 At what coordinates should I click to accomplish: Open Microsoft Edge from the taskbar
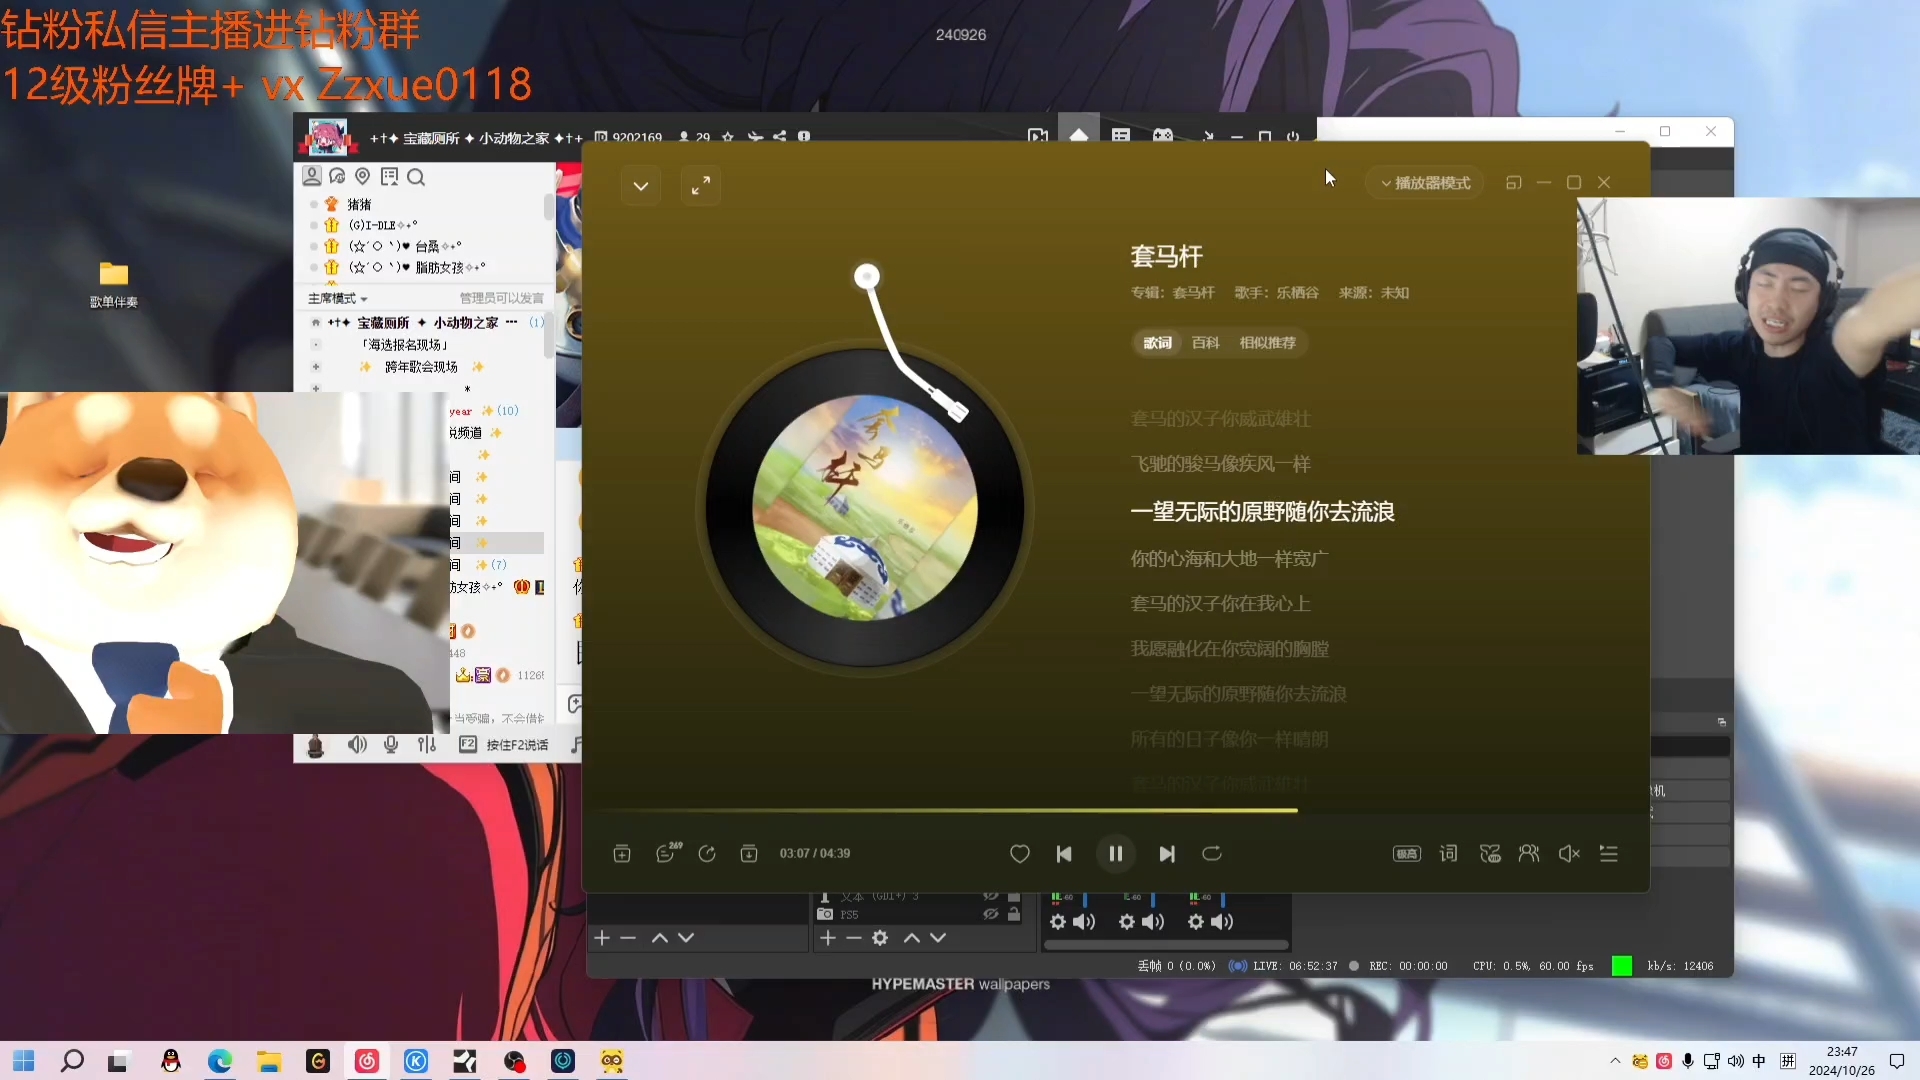pos(220,1061)
